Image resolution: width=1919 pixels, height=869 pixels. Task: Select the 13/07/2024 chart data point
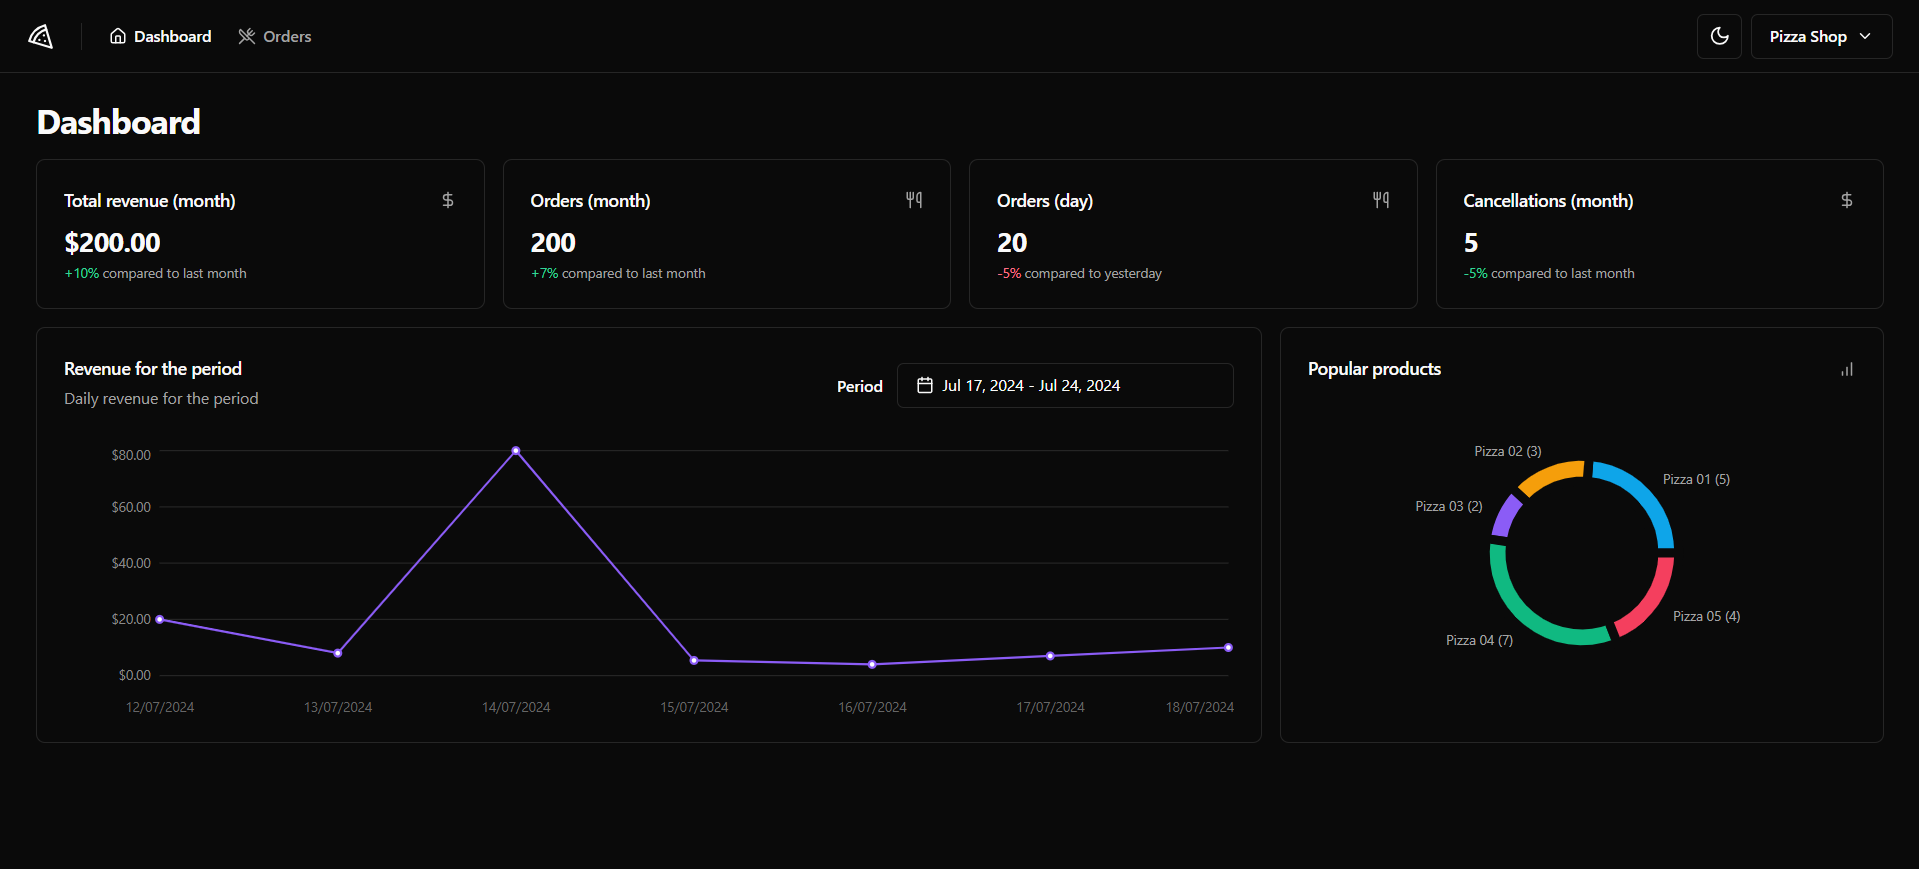pos(338,653)
